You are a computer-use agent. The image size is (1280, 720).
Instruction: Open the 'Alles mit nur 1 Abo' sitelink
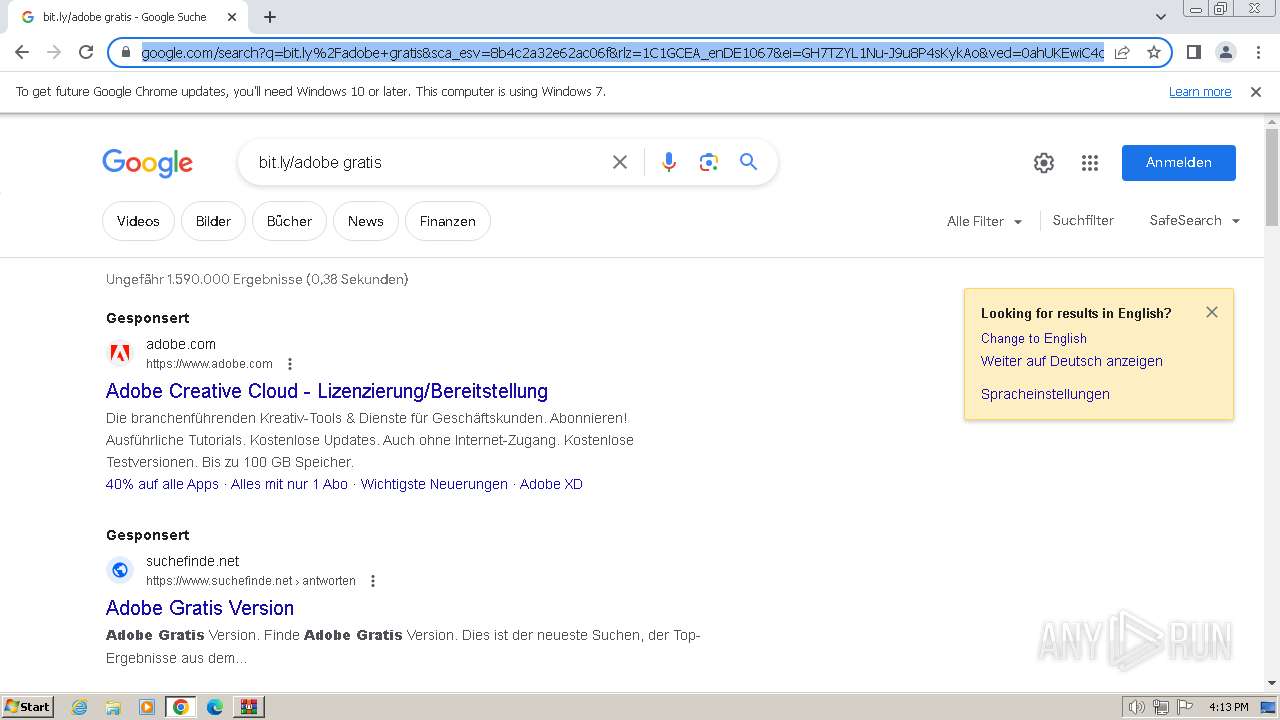point(289,484)
